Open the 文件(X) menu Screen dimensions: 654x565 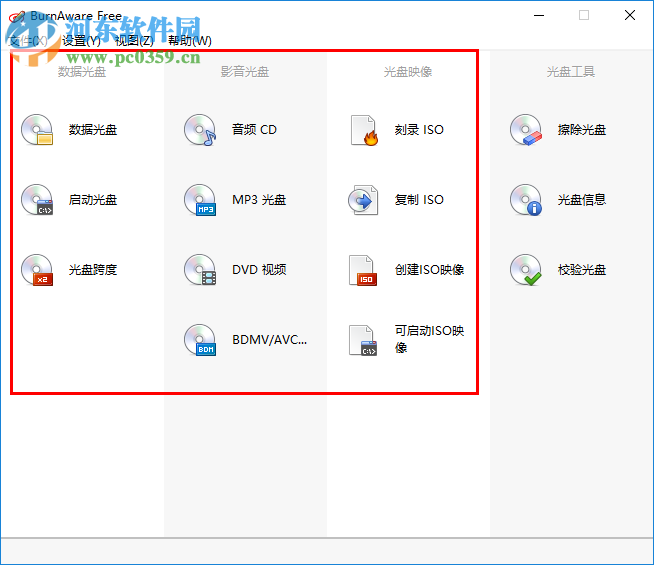click(28, 41)
